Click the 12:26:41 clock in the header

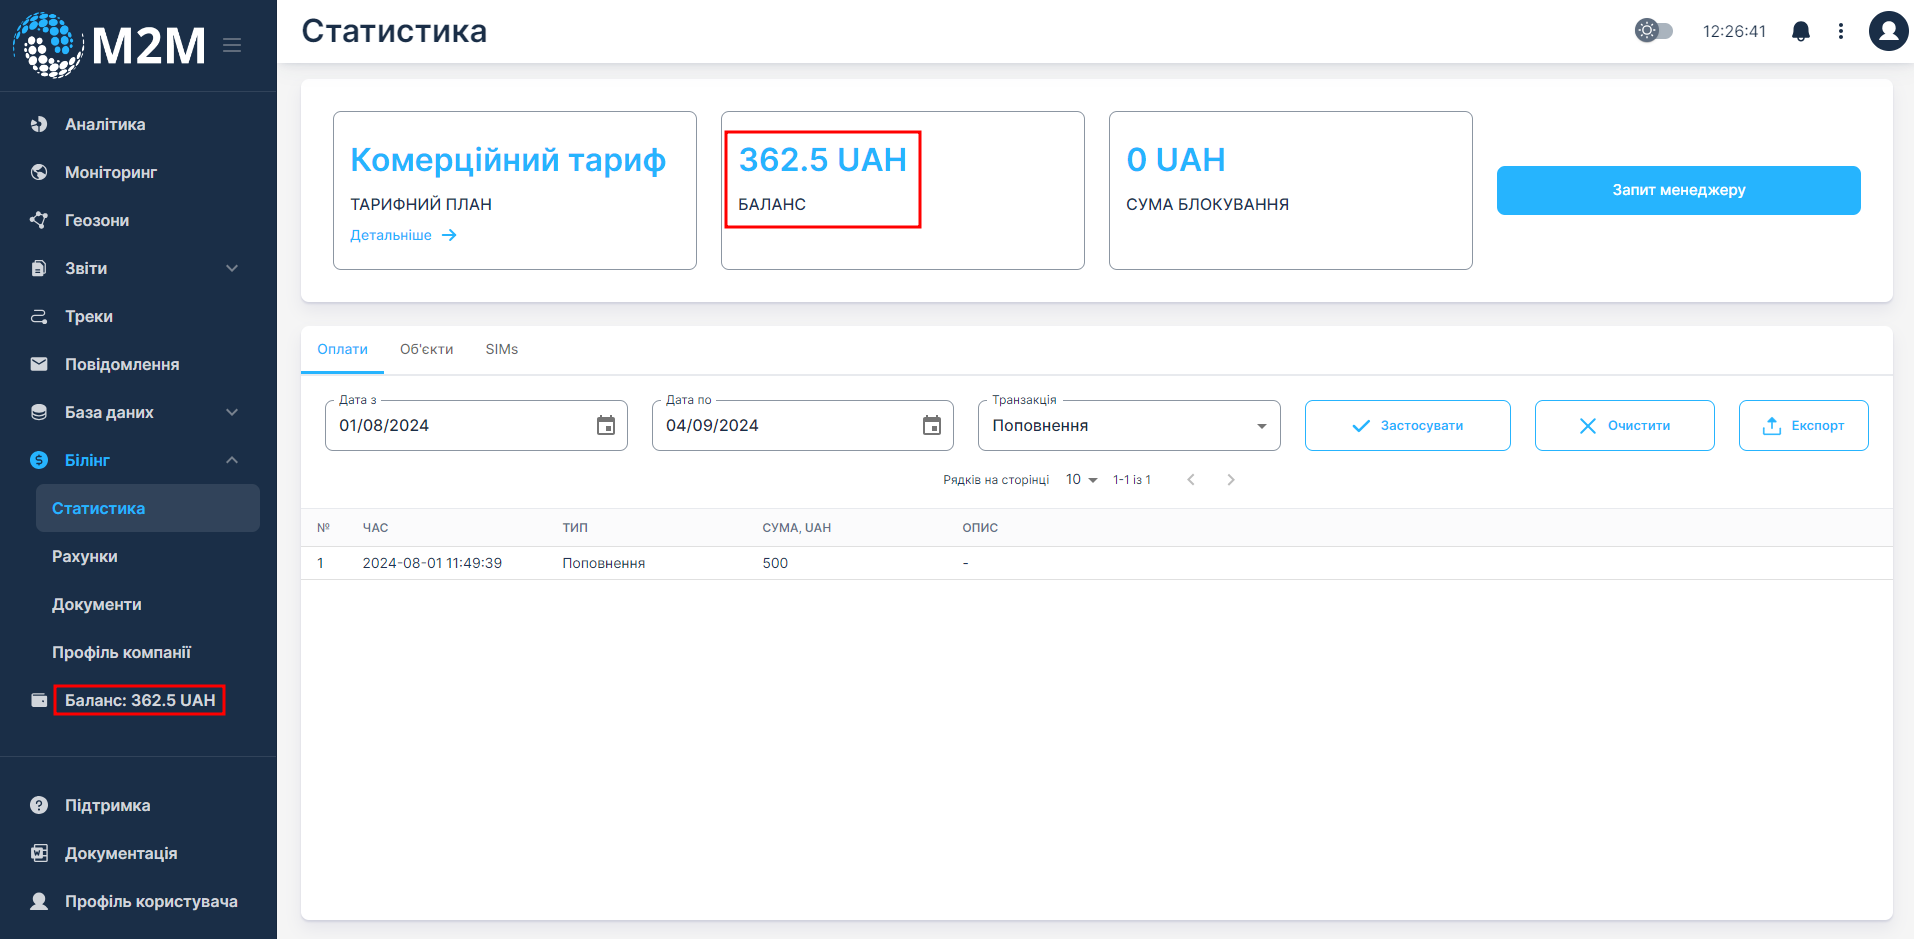[1734, 31]
